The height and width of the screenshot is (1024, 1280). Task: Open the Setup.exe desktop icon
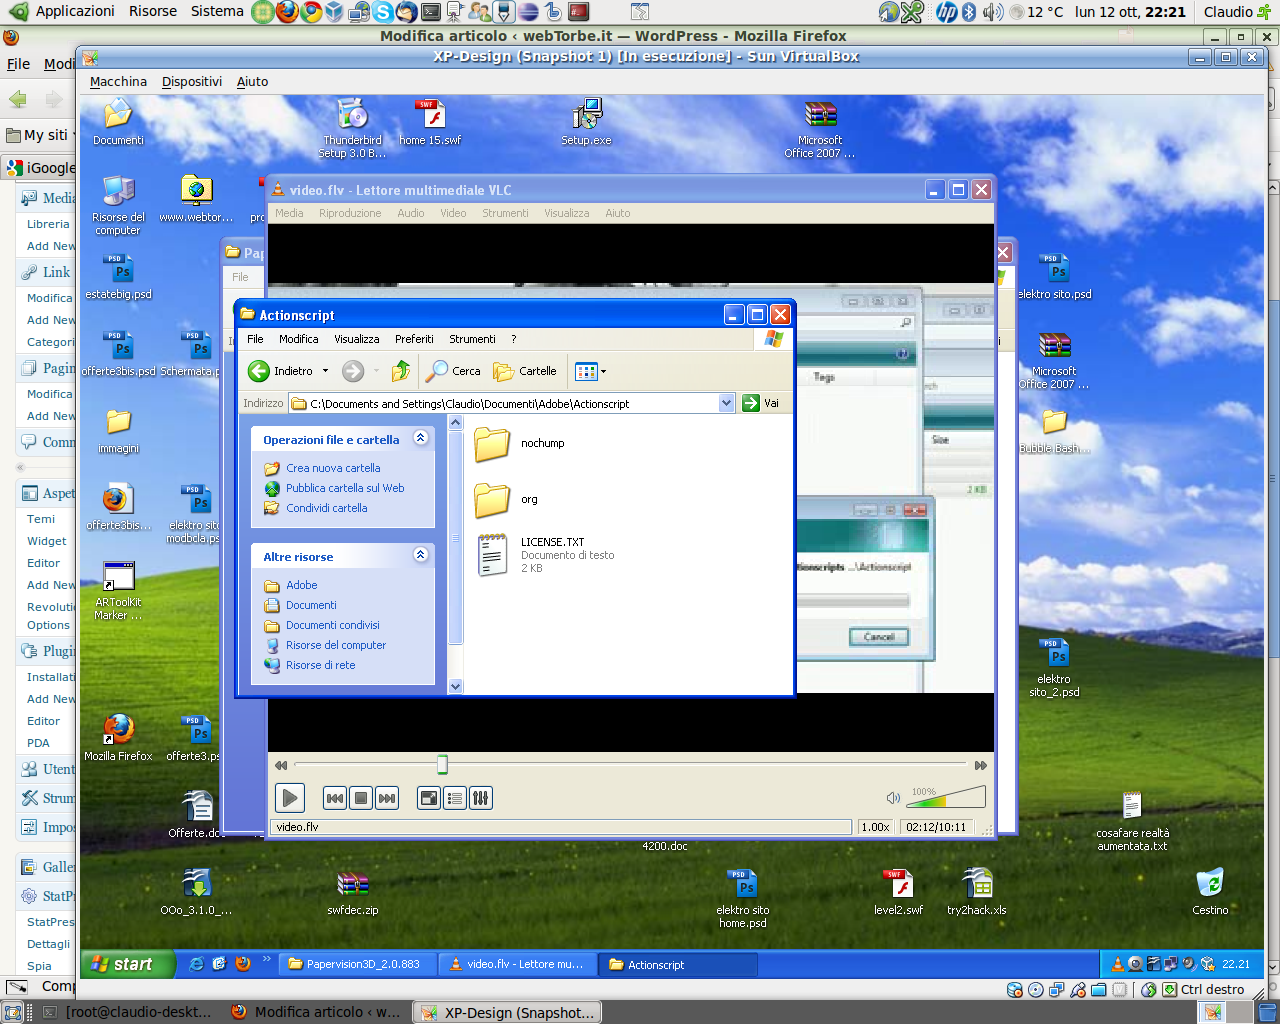coord(586,122)
